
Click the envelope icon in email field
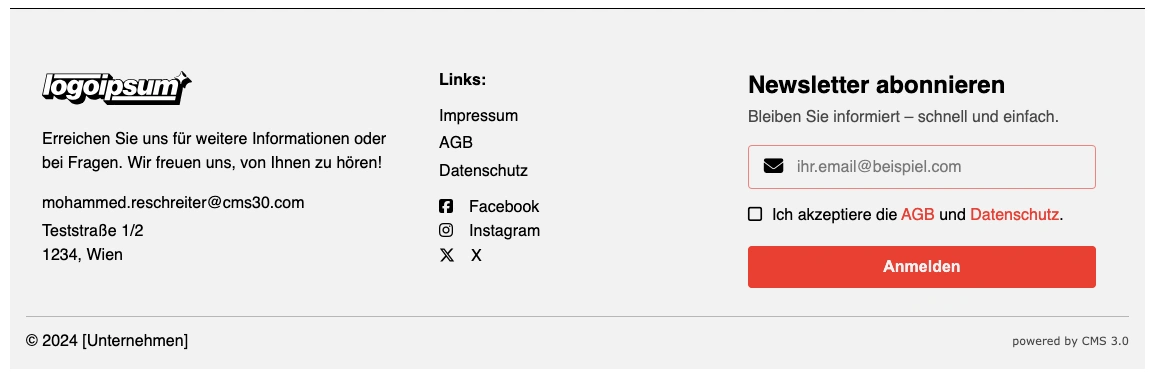[x=773, y=166]
